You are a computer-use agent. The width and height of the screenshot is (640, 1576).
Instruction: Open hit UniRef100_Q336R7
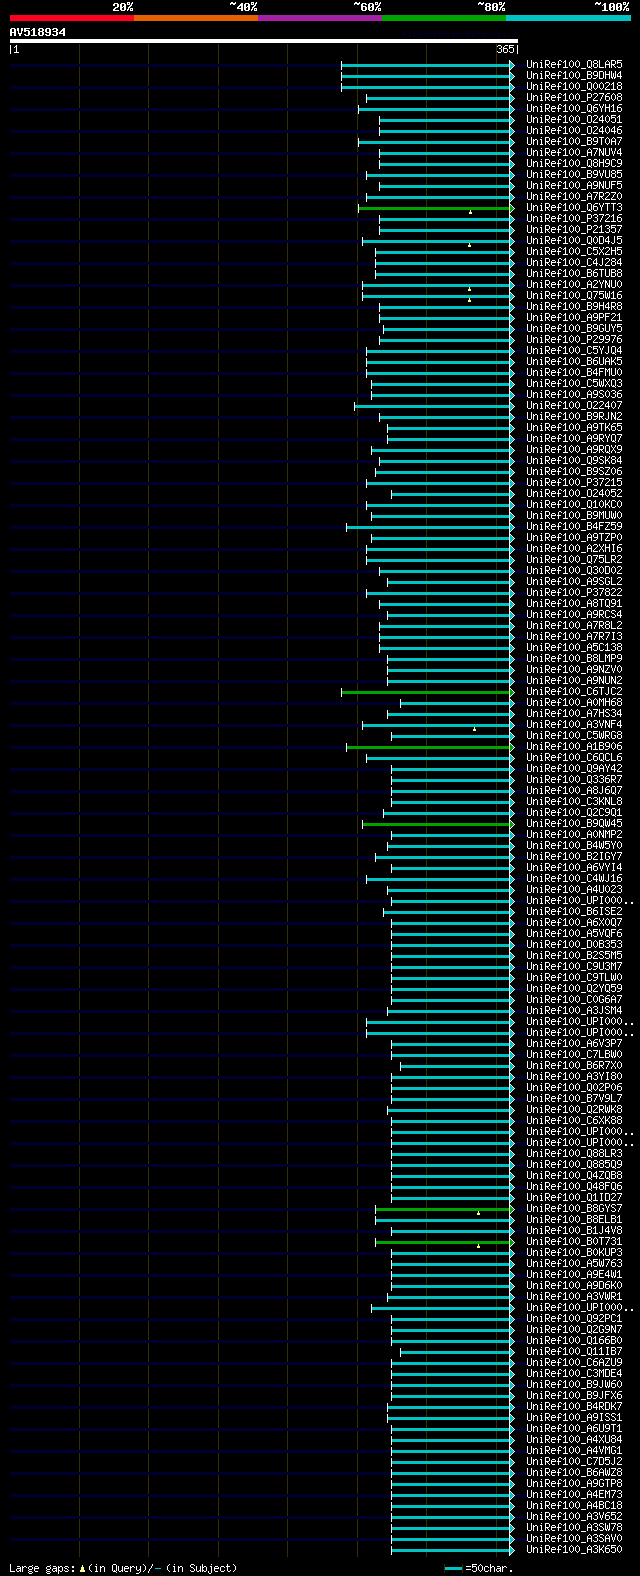pos(574,779)
